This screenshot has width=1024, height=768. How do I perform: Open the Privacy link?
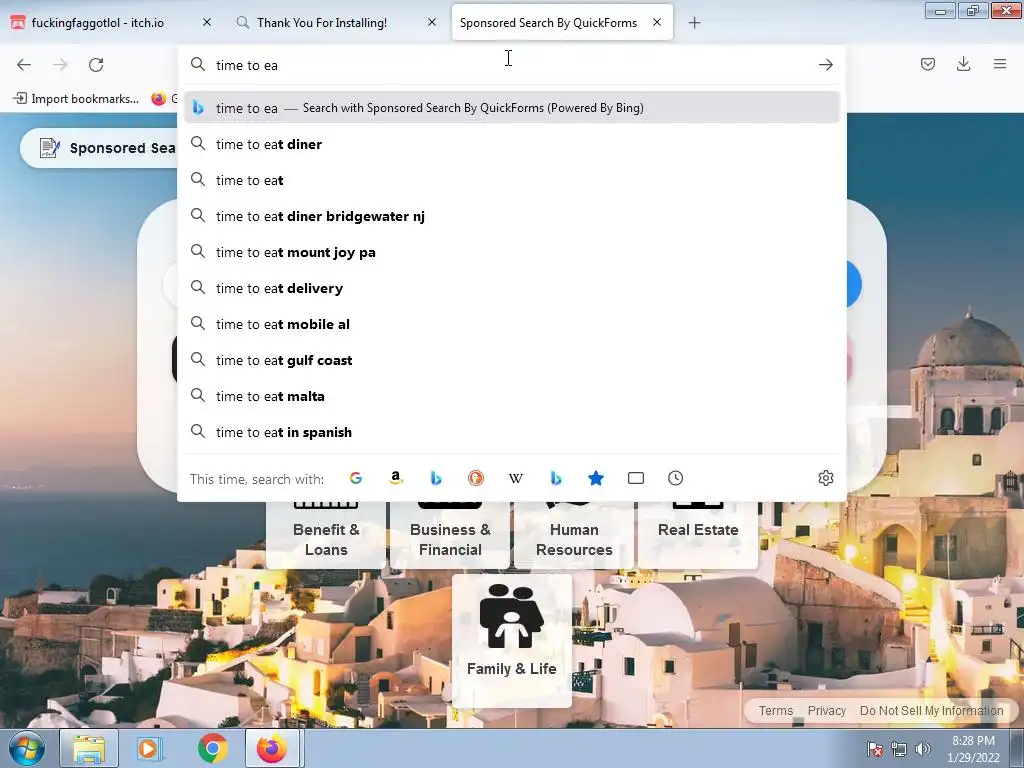[827, 711]
